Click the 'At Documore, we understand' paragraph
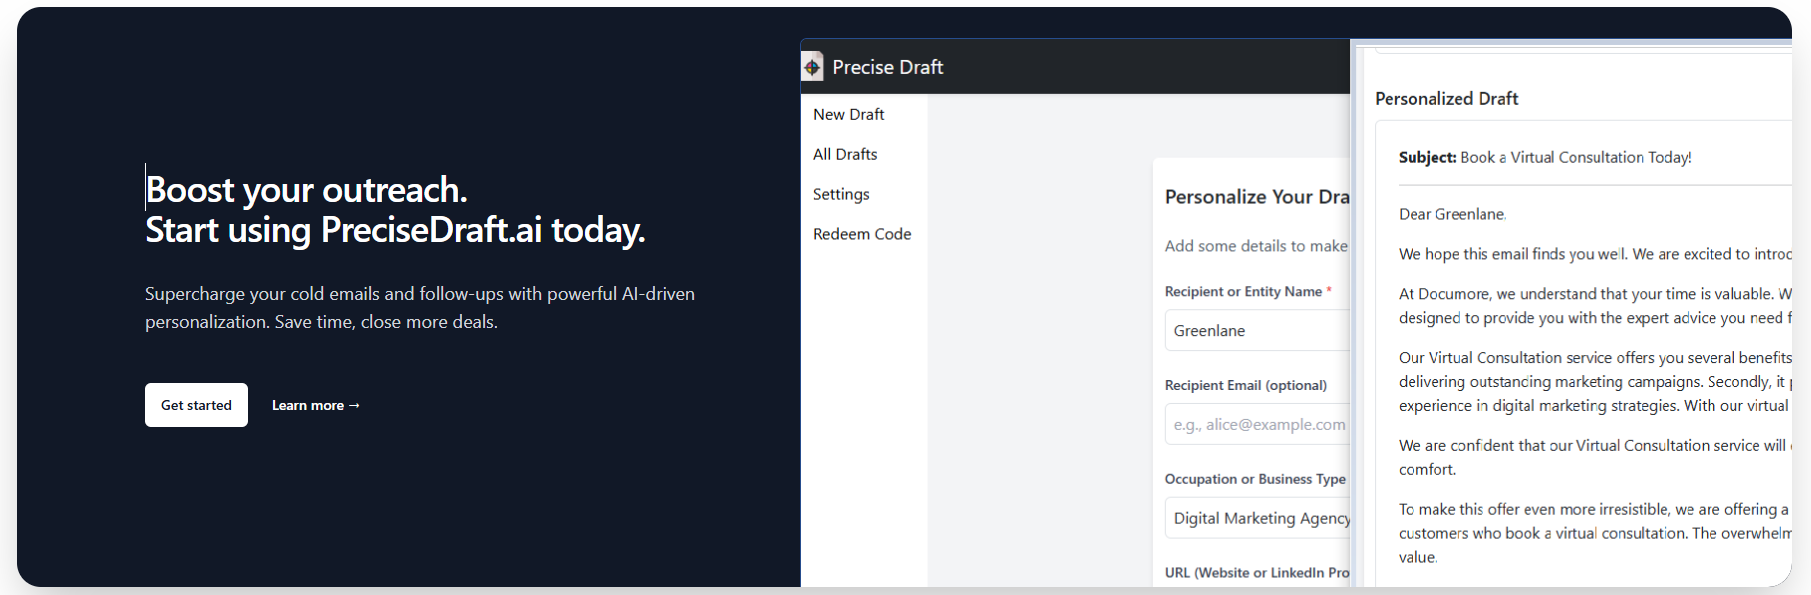This screenshot has height=595, width=1811. coord(1595,306)
